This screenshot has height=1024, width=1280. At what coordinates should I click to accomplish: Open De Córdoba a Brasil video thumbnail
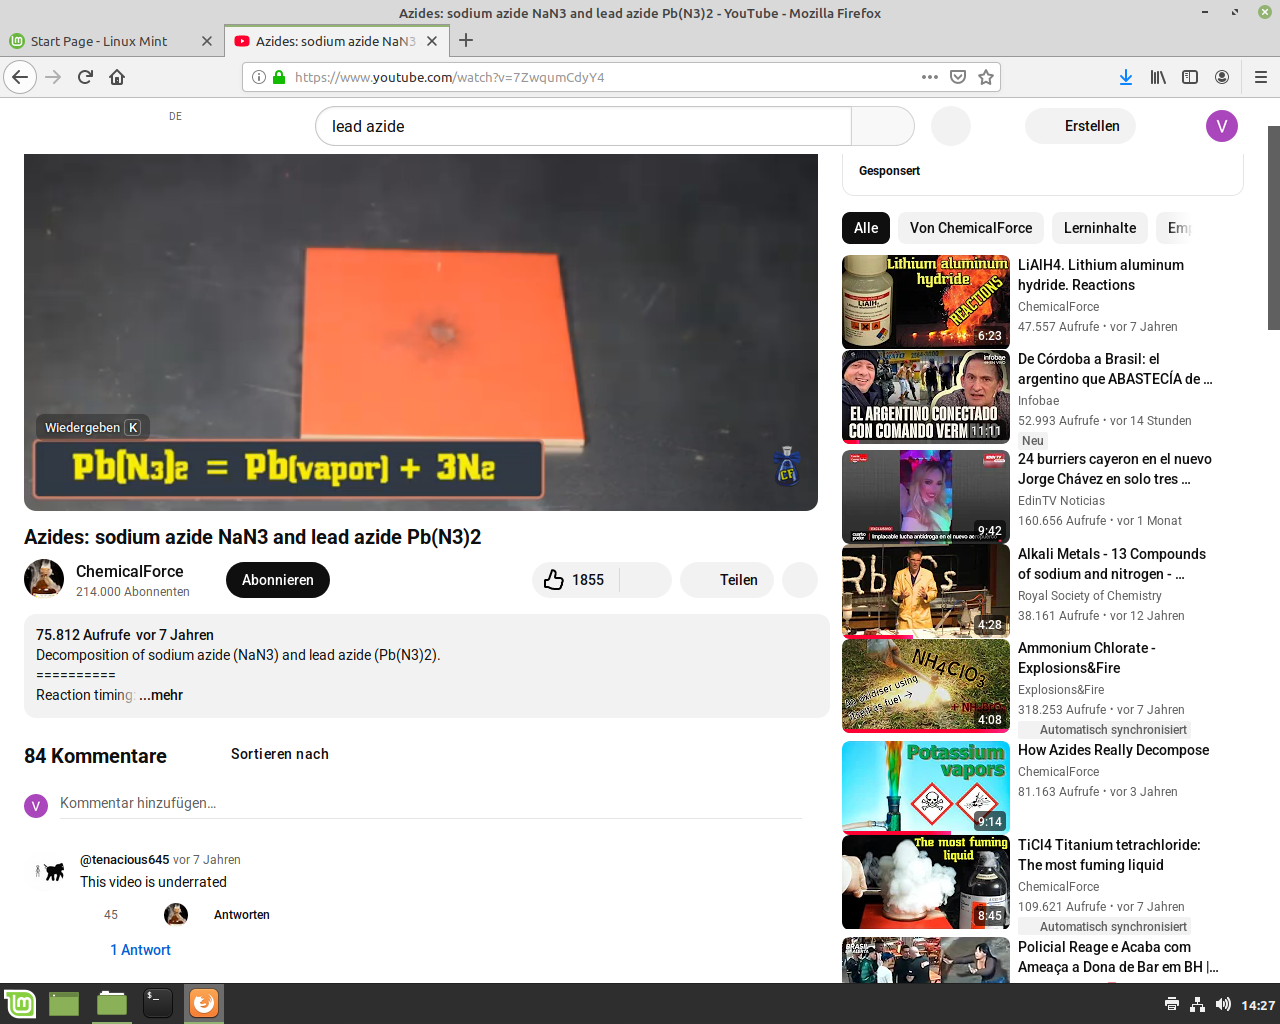tap(926, 396)
